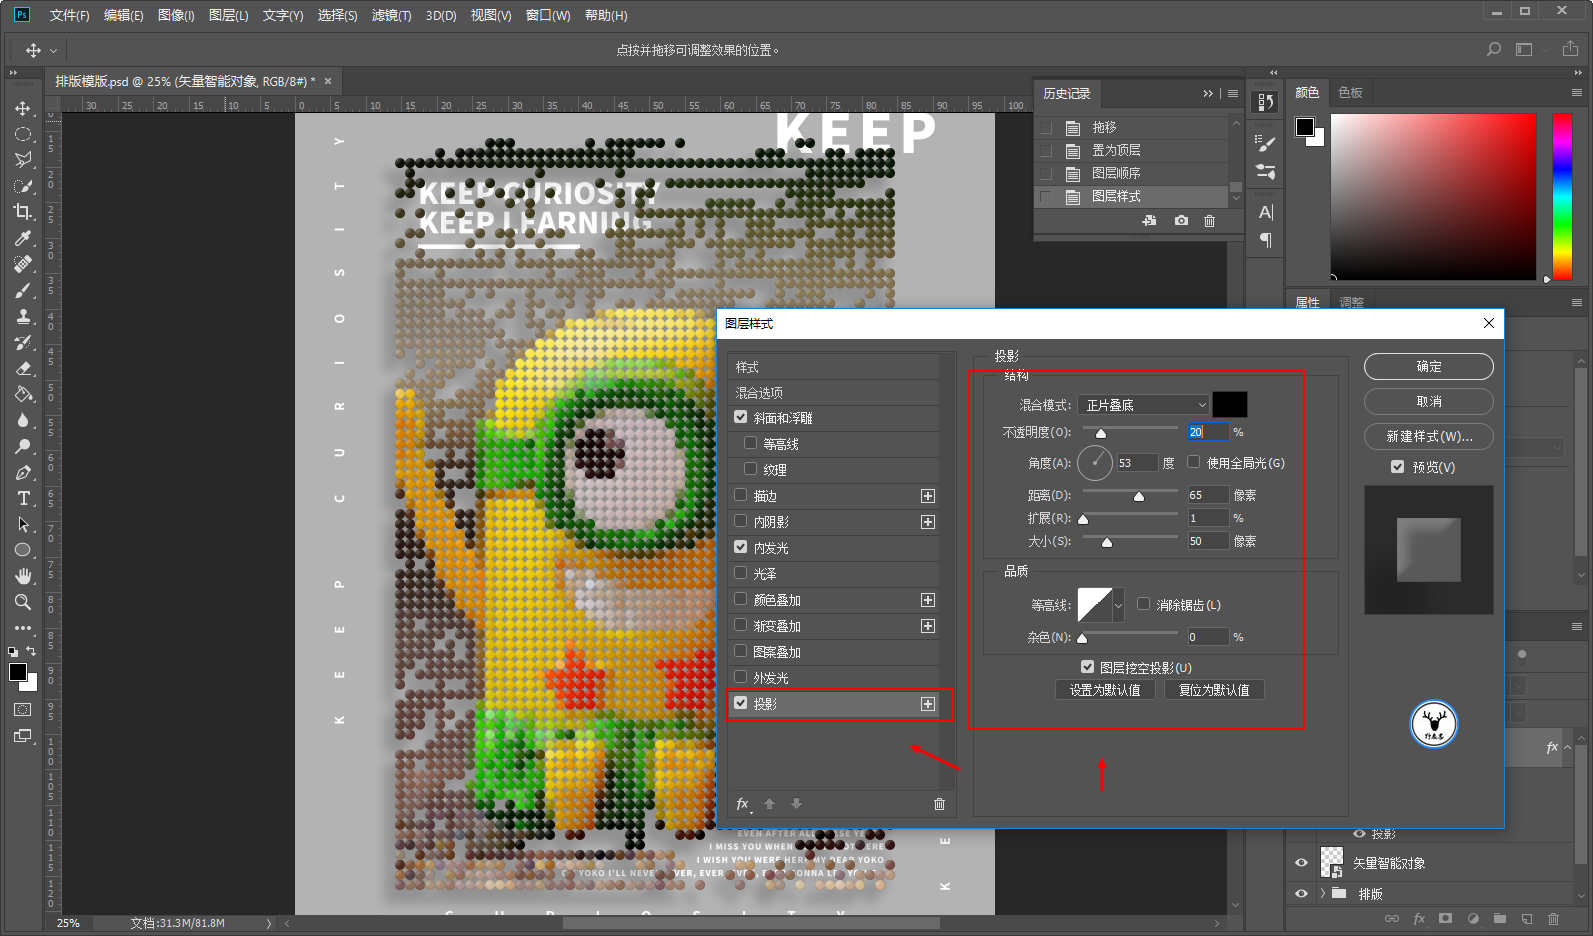This screenshot has width=1593, height=936.
Task: Hide the 矢量智能对象 layer
Action: 1301,862
